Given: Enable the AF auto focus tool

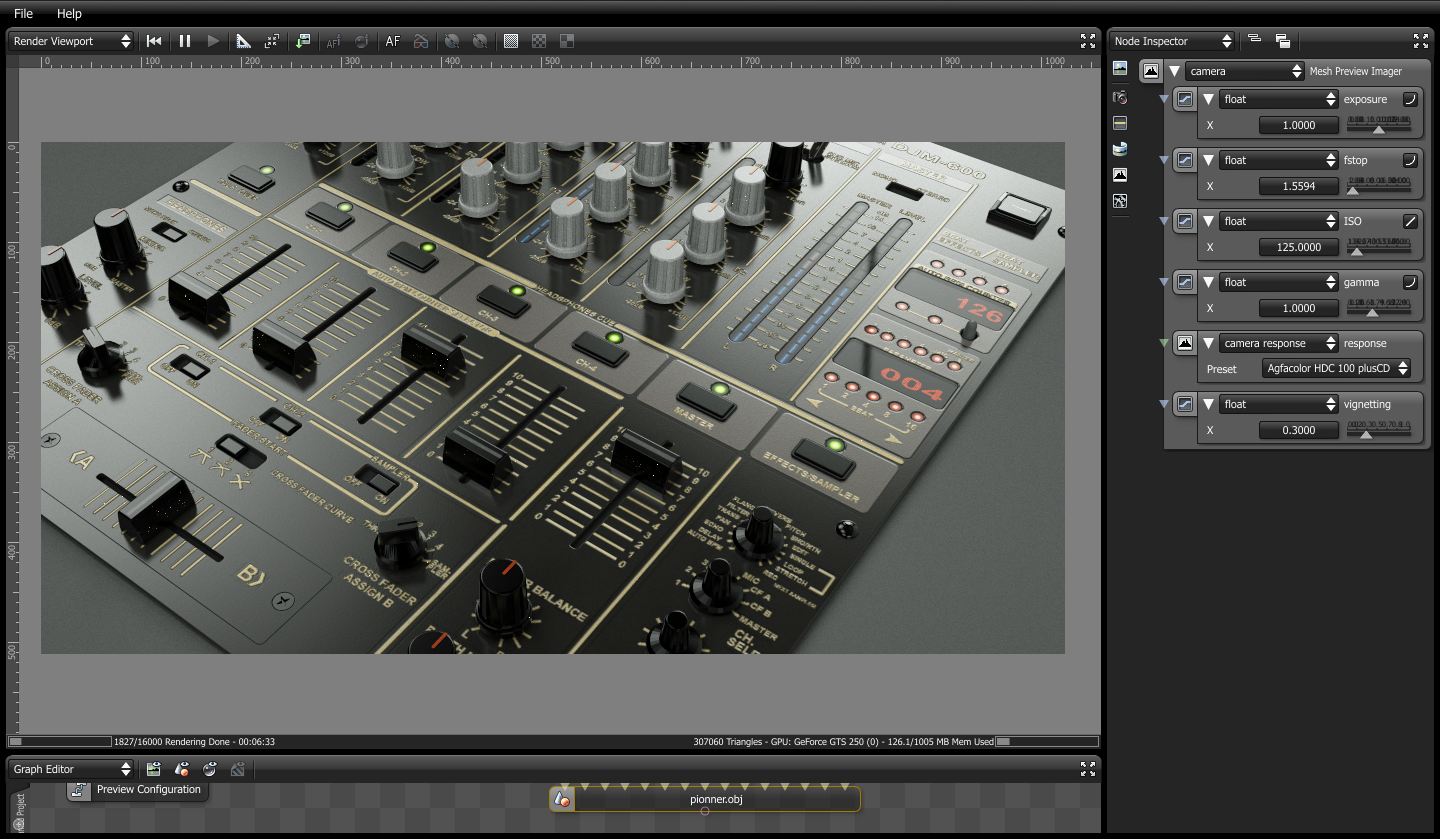Looking at the screenshot, I should pyautogui.click(x=393, y=41).
